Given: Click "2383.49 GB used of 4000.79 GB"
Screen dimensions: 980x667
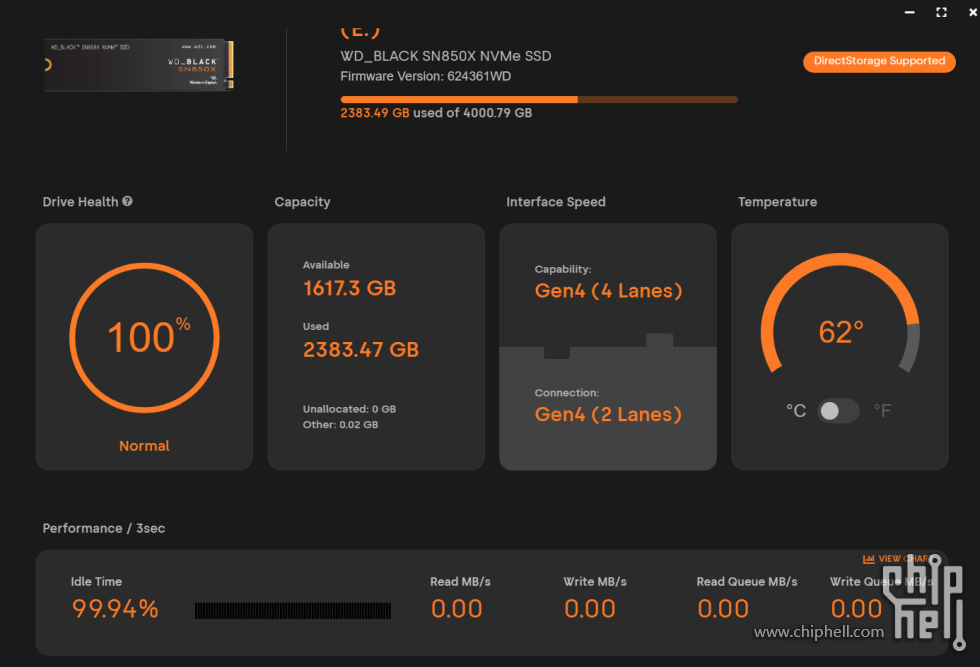Looking at the screenshot, I should [x=436, y=113].
